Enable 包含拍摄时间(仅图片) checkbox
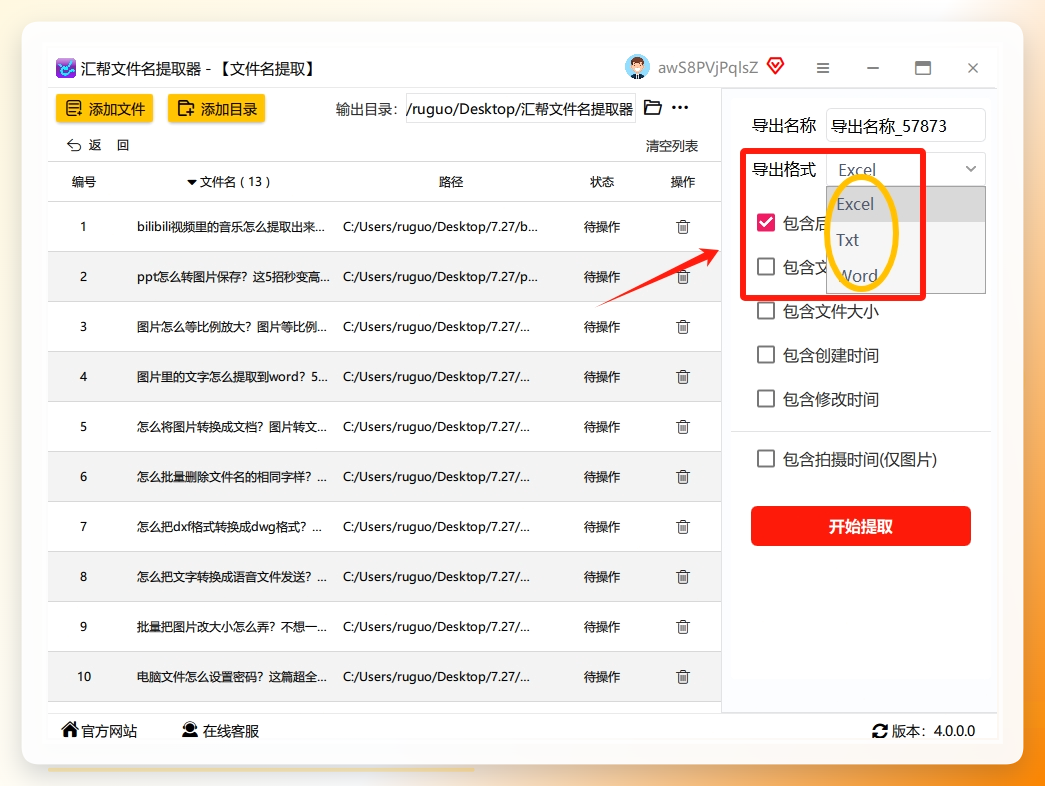 pyautogui.click(x=766, y=459)
